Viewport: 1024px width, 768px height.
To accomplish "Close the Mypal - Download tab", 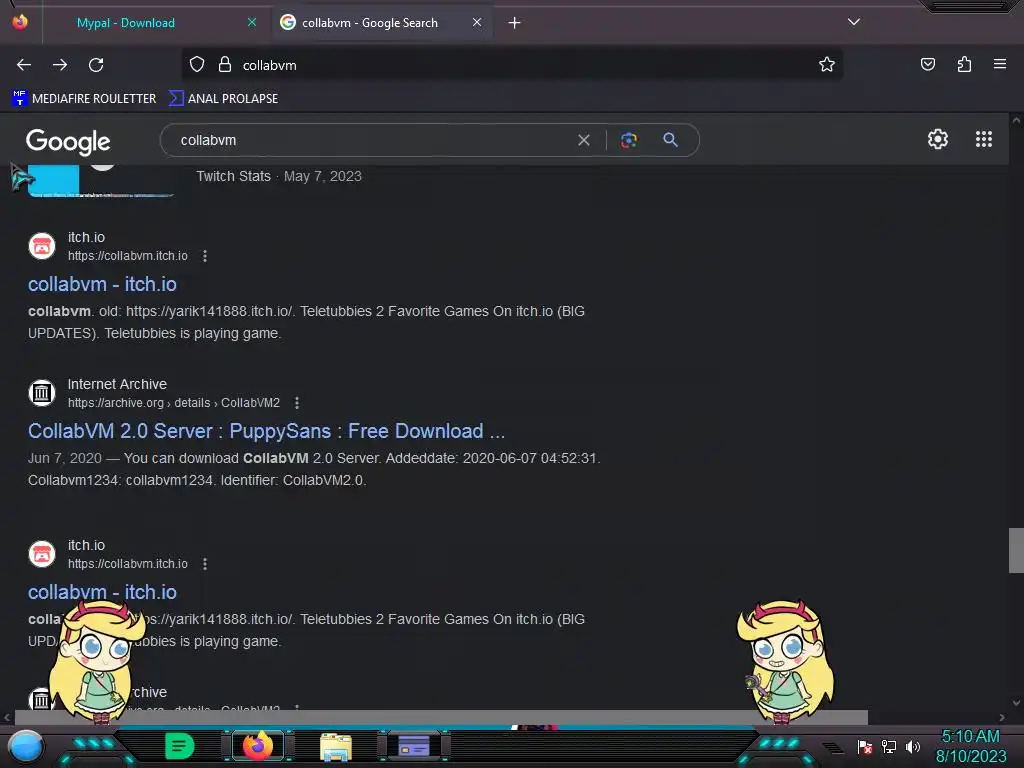I will tap(252, 22).
